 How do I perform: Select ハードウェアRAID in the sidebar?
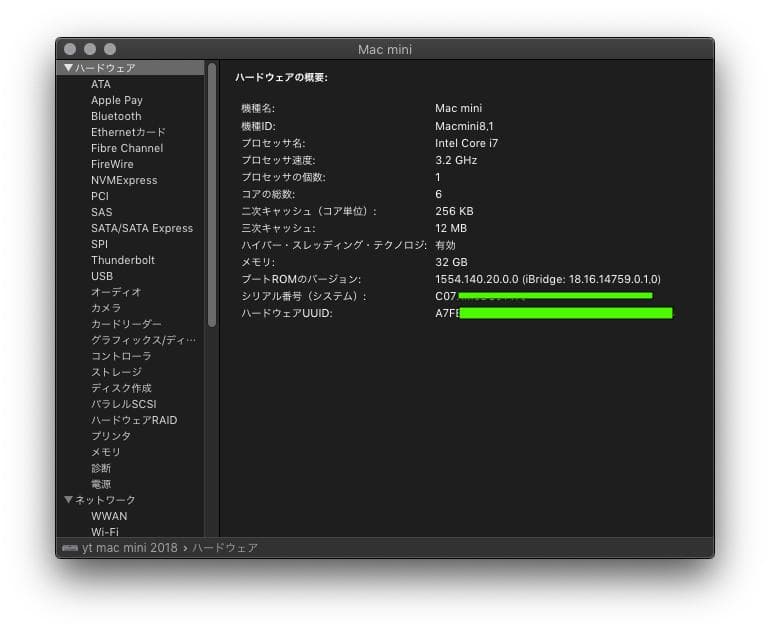[x=134, y=420]
